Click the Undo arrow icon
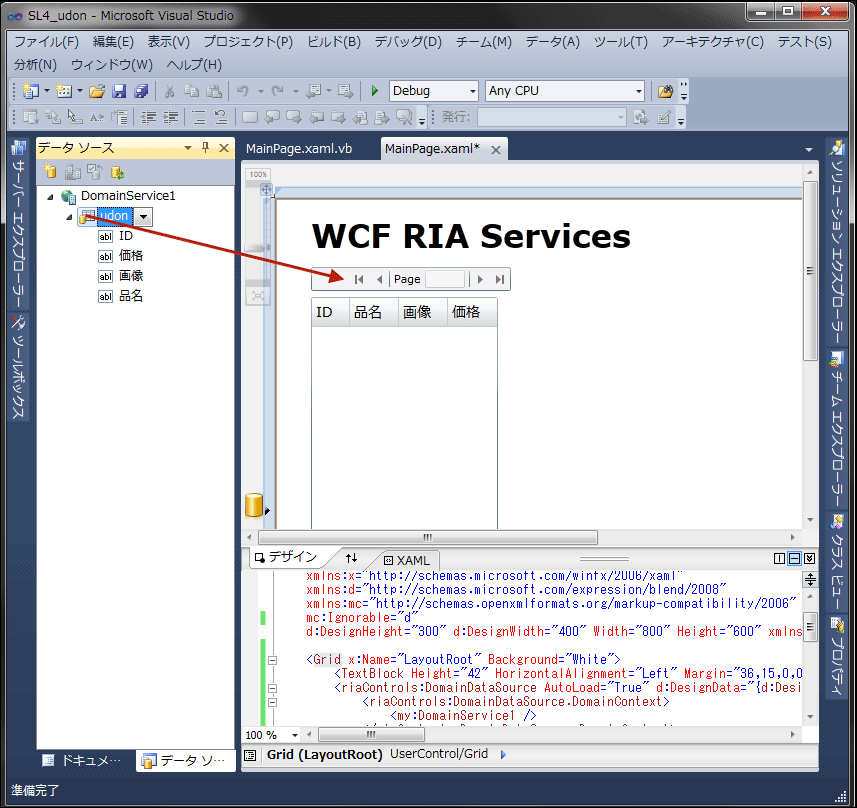This screenshot has width=857, height=808. point(243,91)
